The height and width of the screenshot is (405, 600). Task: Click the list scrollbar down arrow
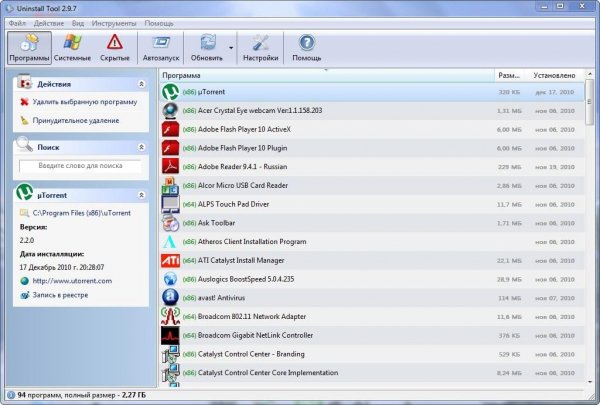[x=590, y=382]
